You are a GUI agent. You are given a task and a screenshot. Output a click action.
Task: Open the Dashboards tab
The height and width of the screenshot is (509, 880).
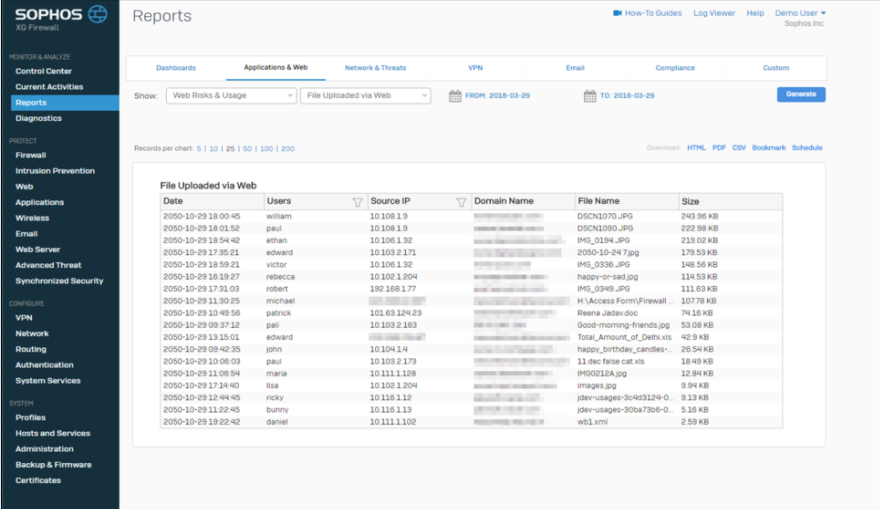176,68
